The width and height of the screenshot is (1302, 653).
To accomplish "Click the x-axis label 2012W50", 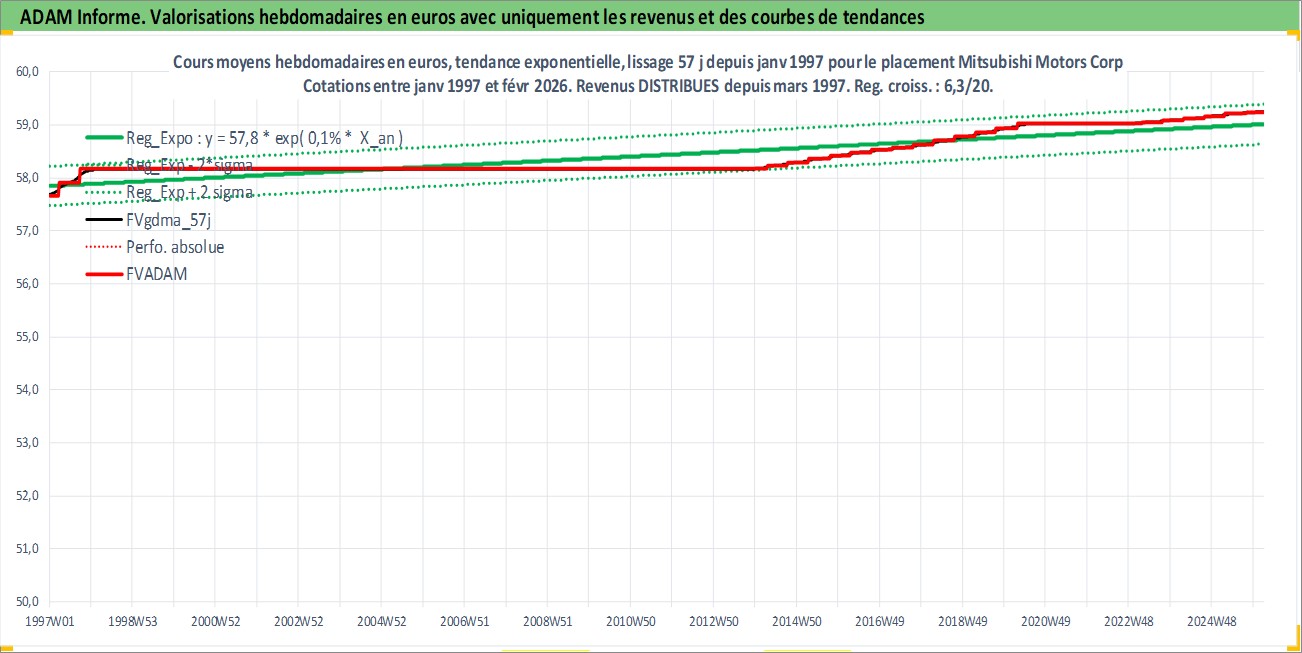I will [x=714, y=622].
